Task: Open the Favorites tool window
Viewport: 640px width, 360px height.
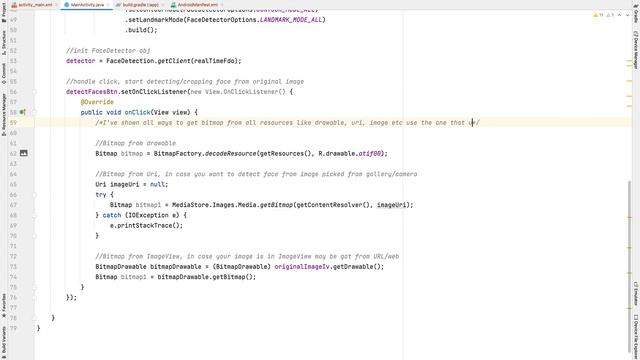Action: 4,306
